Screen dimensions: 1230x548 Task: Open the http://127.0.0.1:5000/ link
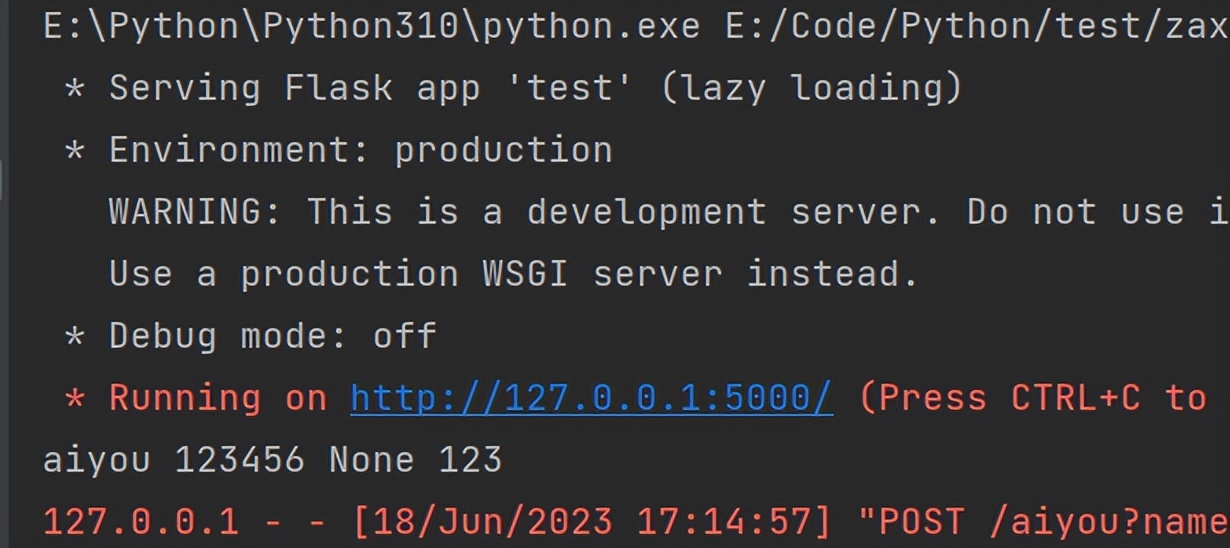tap(591, 398)
